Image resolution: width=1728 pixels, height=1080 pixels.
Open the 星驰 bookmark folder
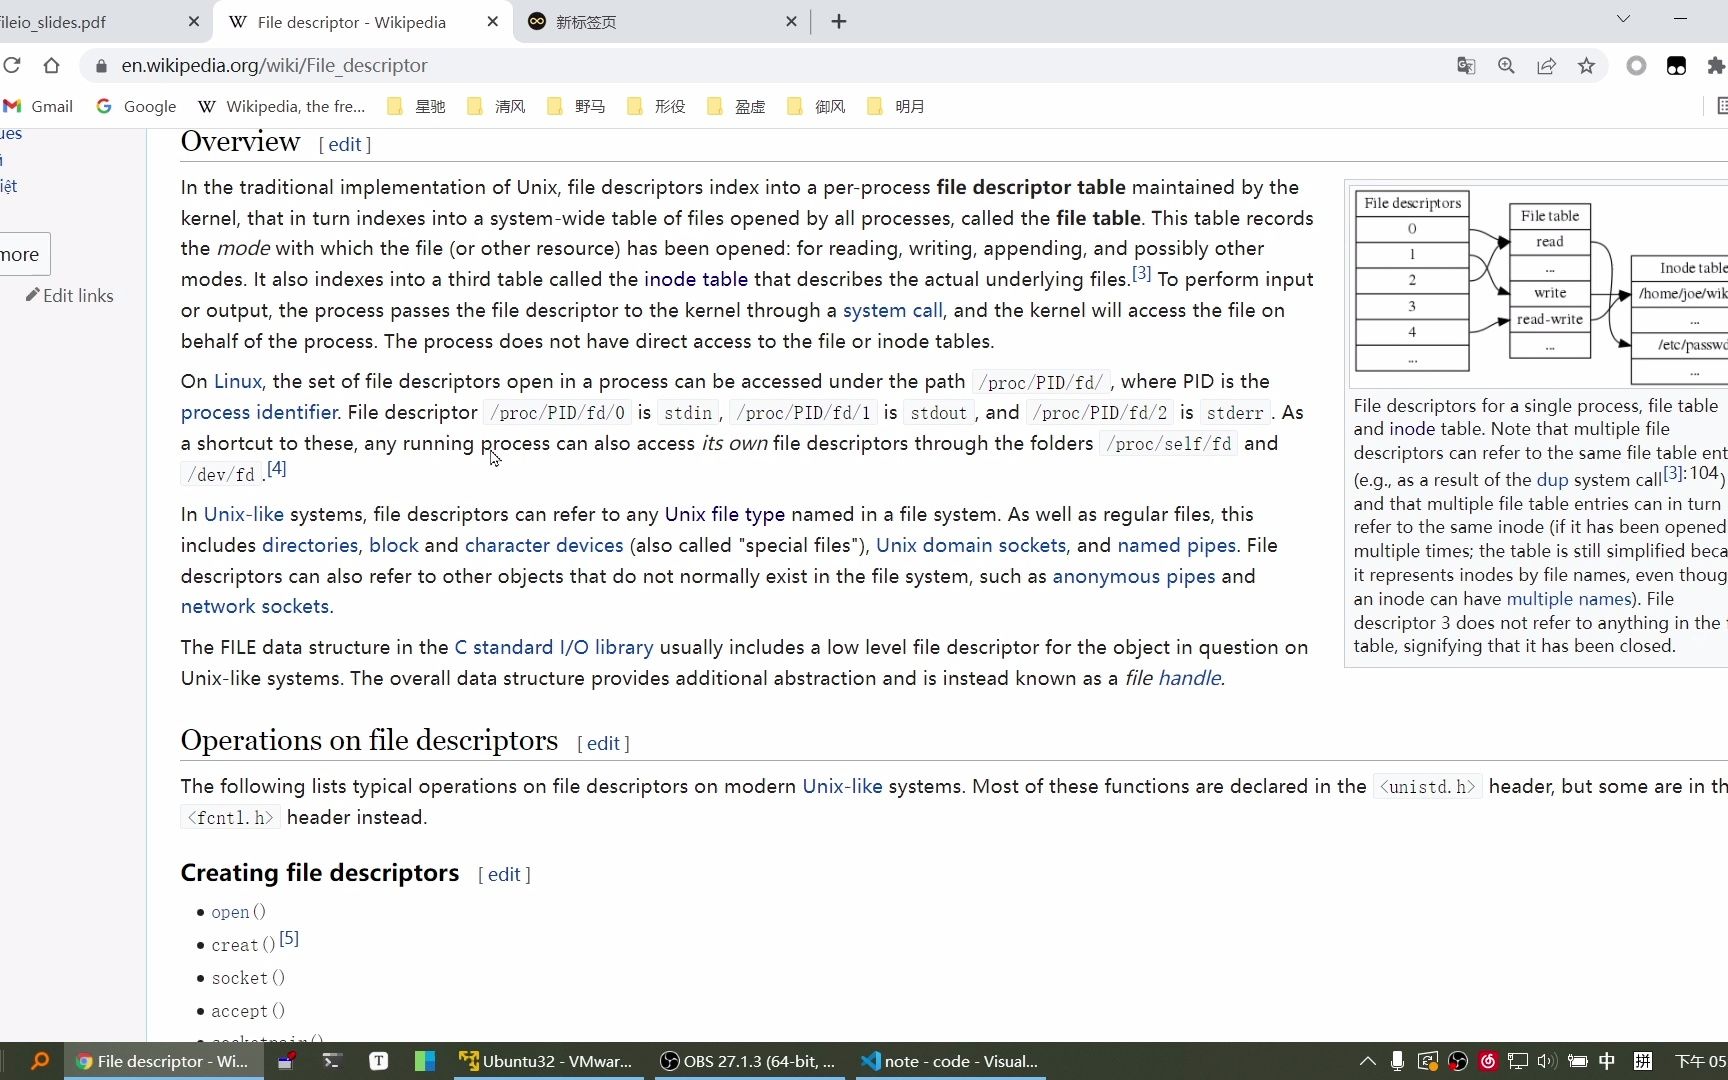416,106
